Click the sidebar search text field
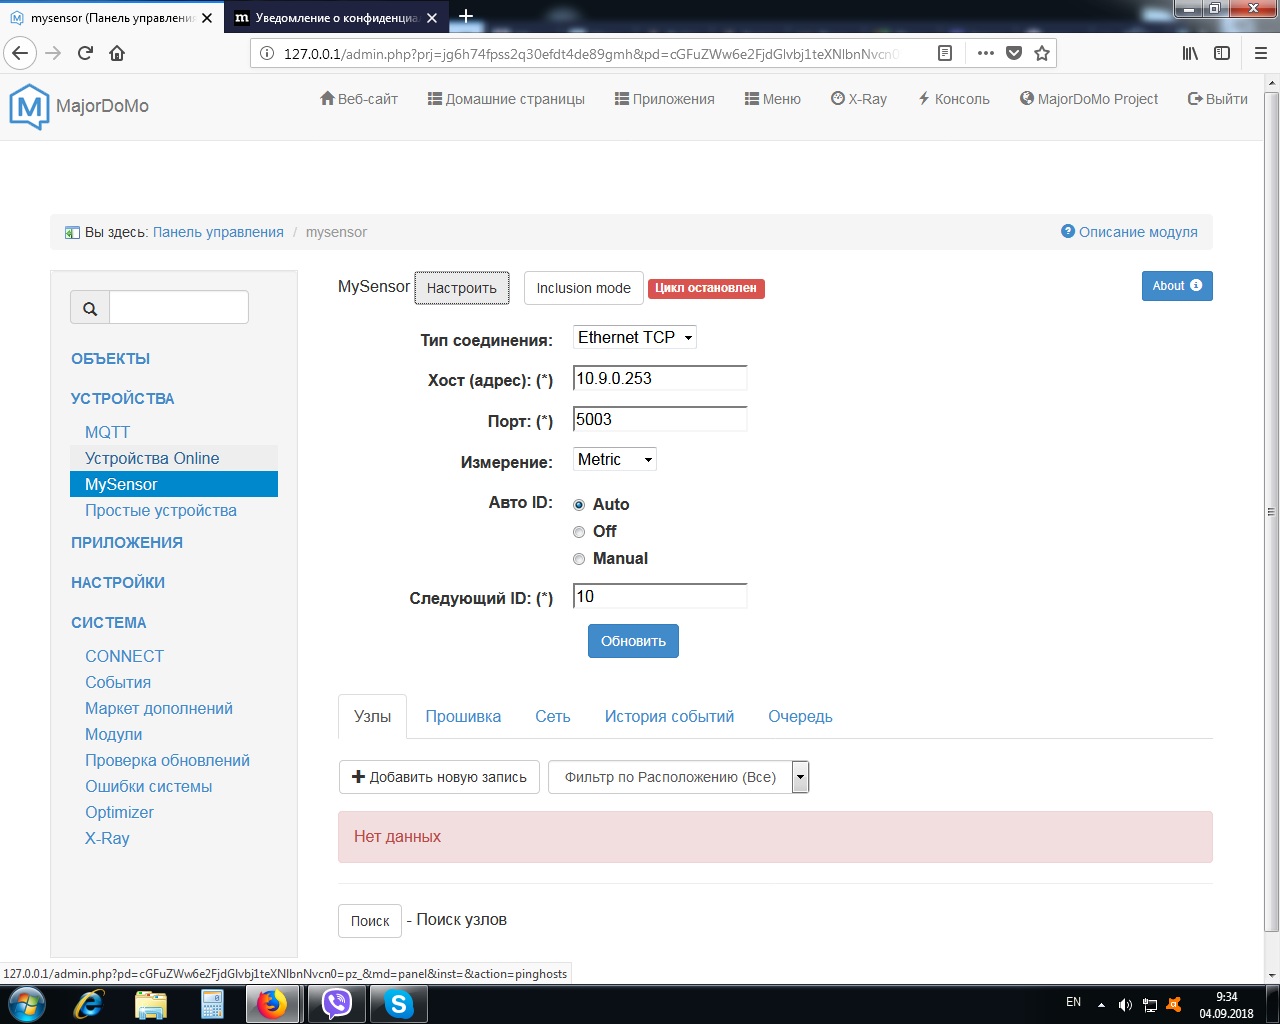Screen dimensions: 1280x1024 click(x=179, y=308)
